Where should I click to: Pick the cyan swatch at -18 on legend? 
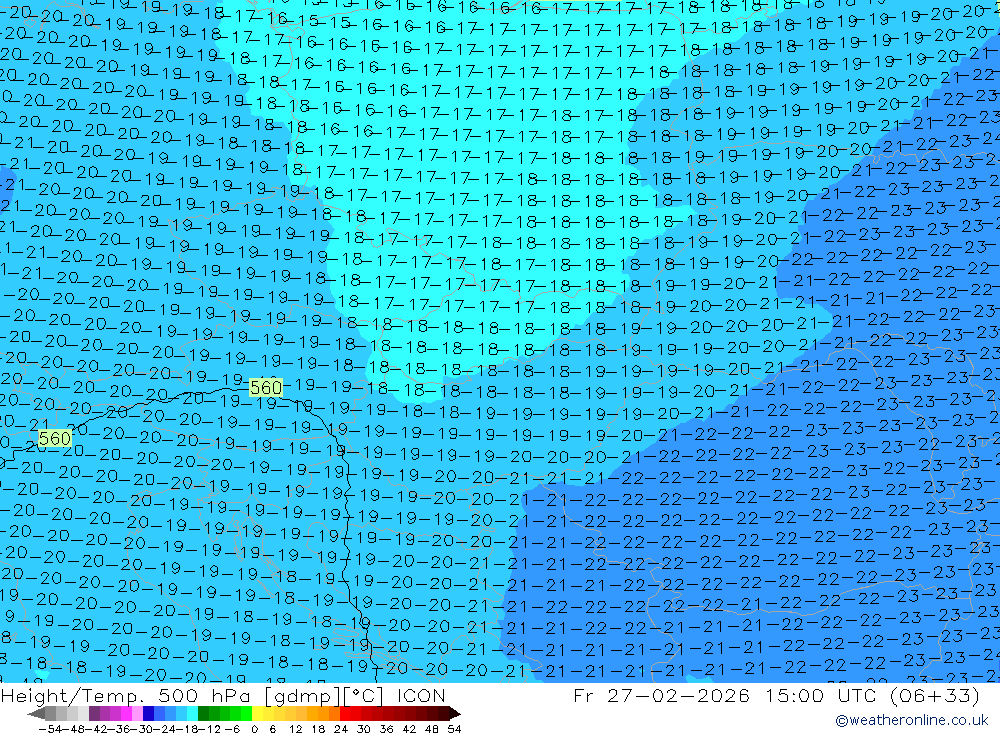tap(192, 714)
